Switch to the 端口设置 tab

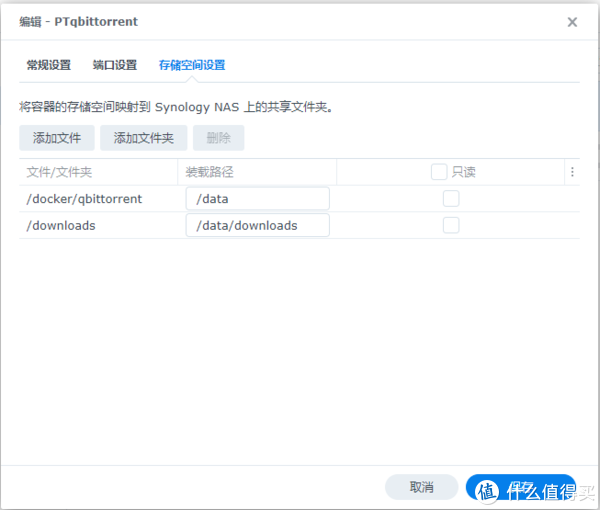115,65
